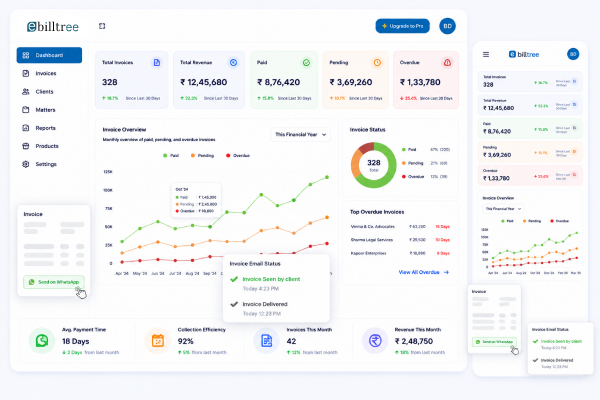
Task: Click the 328 Total donut chart
Action: point(373,165)
